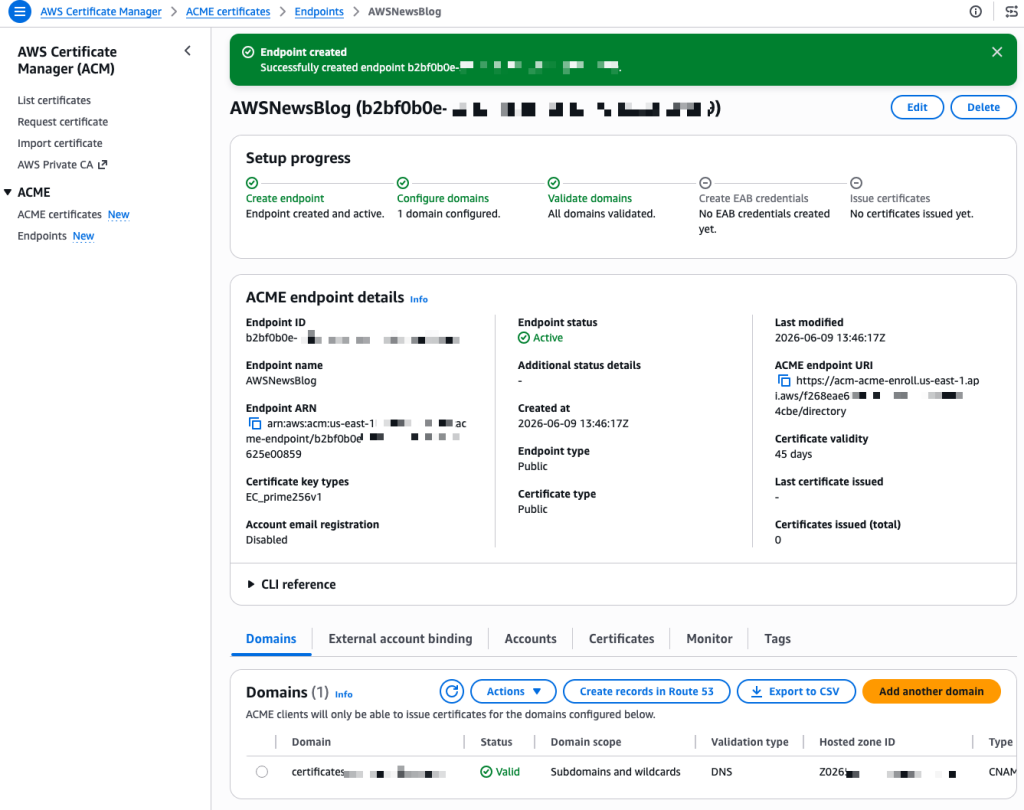Screen dimensions: 1024x810
Task: Expand the CLI reference section
Action: click(291, 585)
